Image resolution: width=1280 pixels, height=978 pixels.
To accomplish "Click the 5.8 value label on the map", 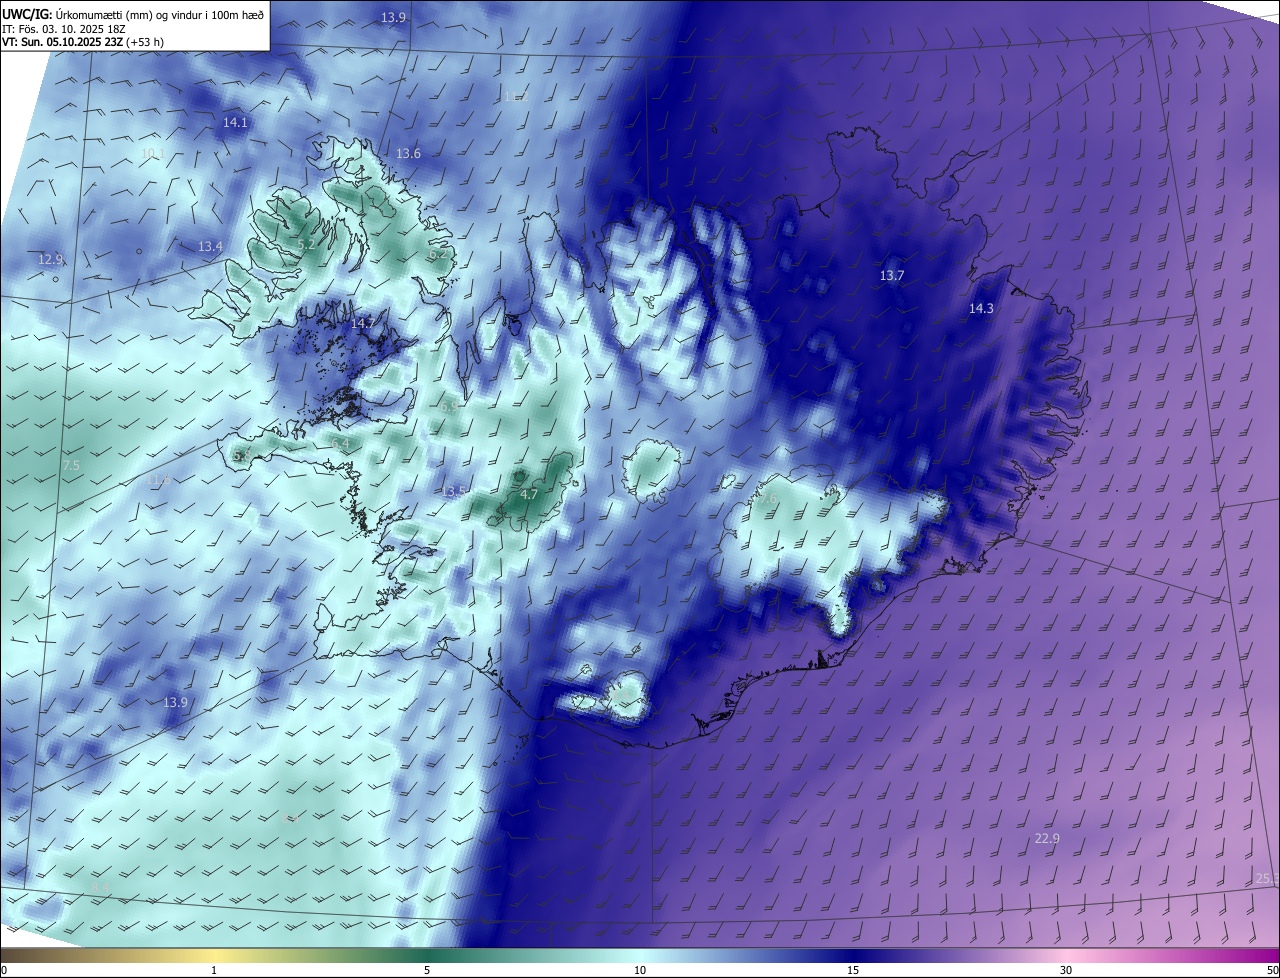I will (x=242, y=455).
